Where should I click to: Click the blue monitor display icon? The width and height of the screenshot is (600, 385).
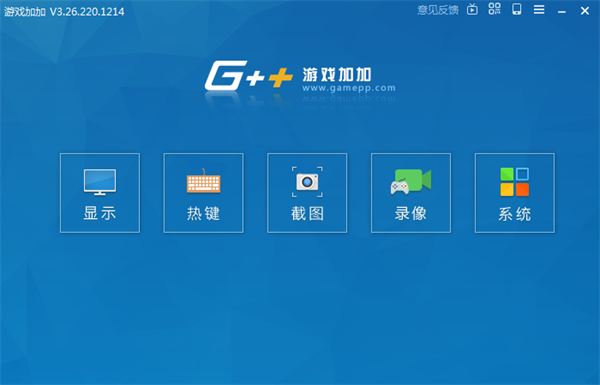tap(100, 182)
